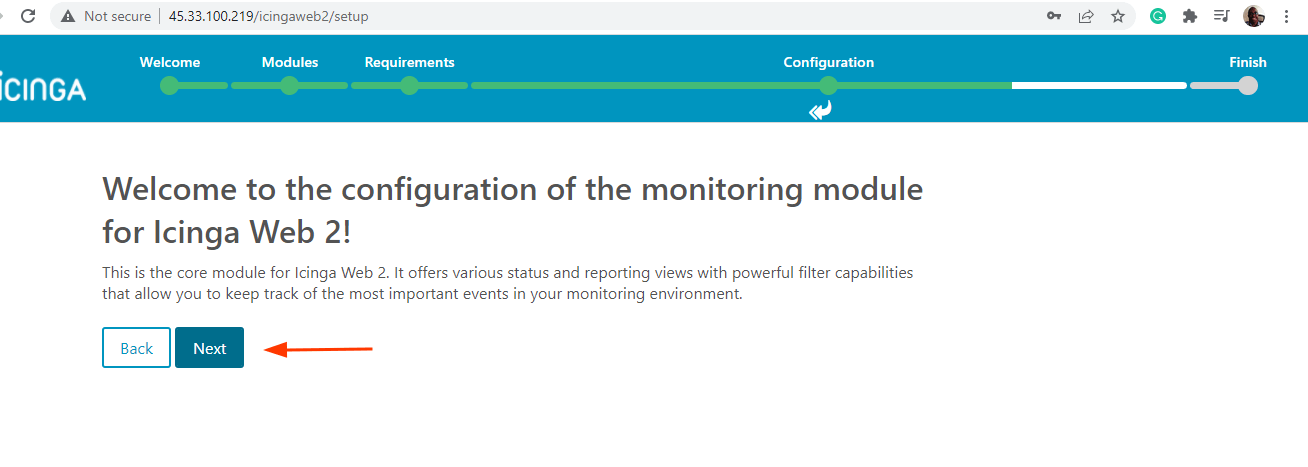Select the Modules step marker
The width and height of the screenshot is (1308, 467).
(290, 86)
